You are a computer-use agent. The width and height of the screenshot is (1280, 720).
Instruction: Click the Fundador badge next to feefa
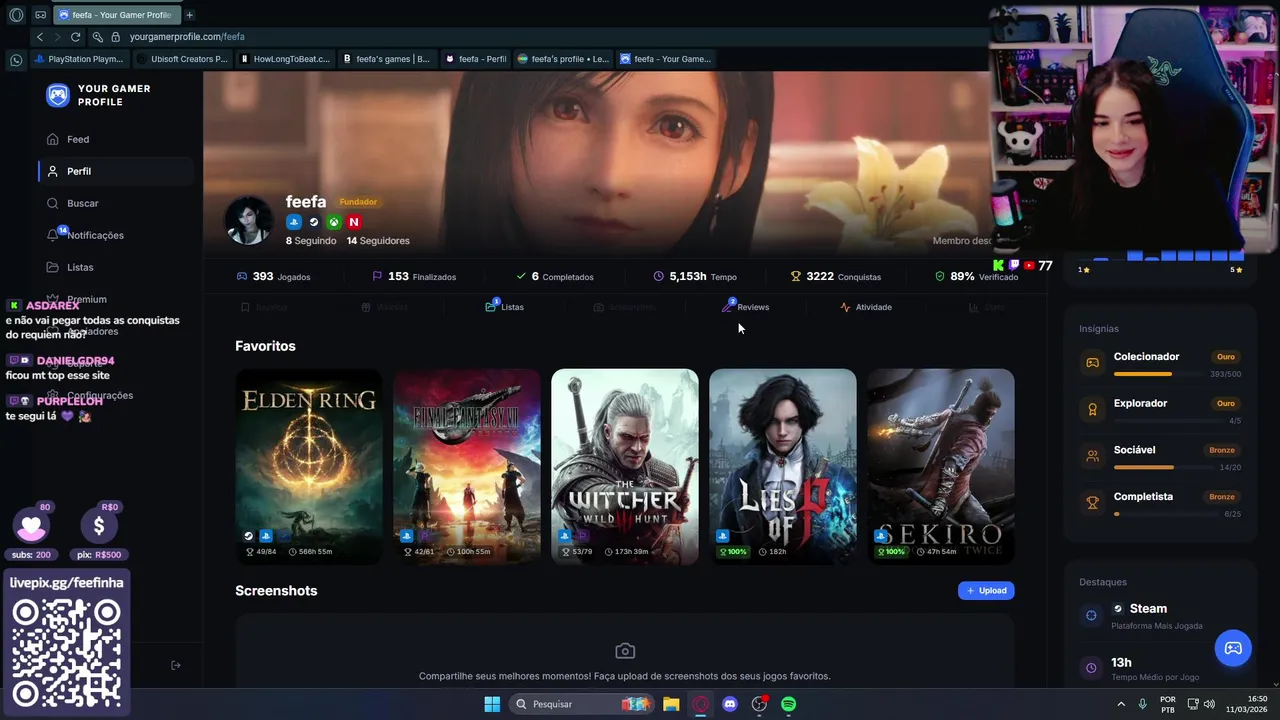click(358, 202)
